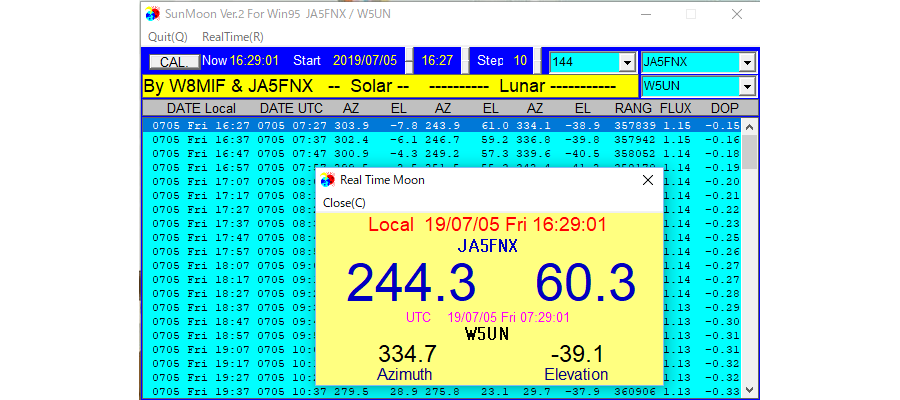Open the JA5FNX station dropdown
This screenshot has width=900, height=400.
[747, 62]
